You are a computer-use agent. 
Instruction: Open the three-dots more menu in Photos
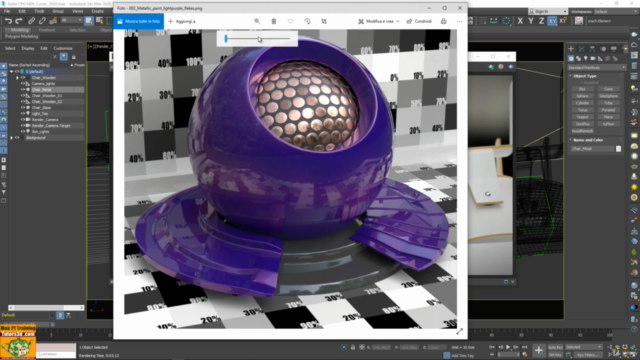(460, 21)
